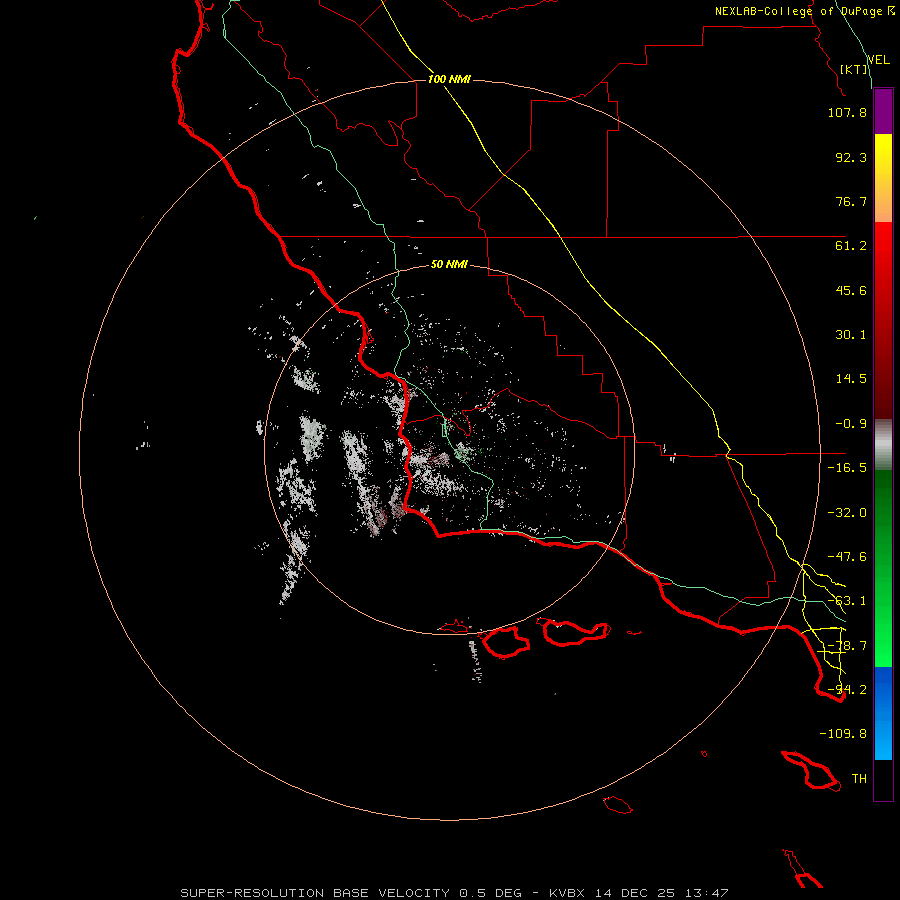Click the -47.6 velocity scale value
Screen dimensions: 900x900
pos(847,557)
